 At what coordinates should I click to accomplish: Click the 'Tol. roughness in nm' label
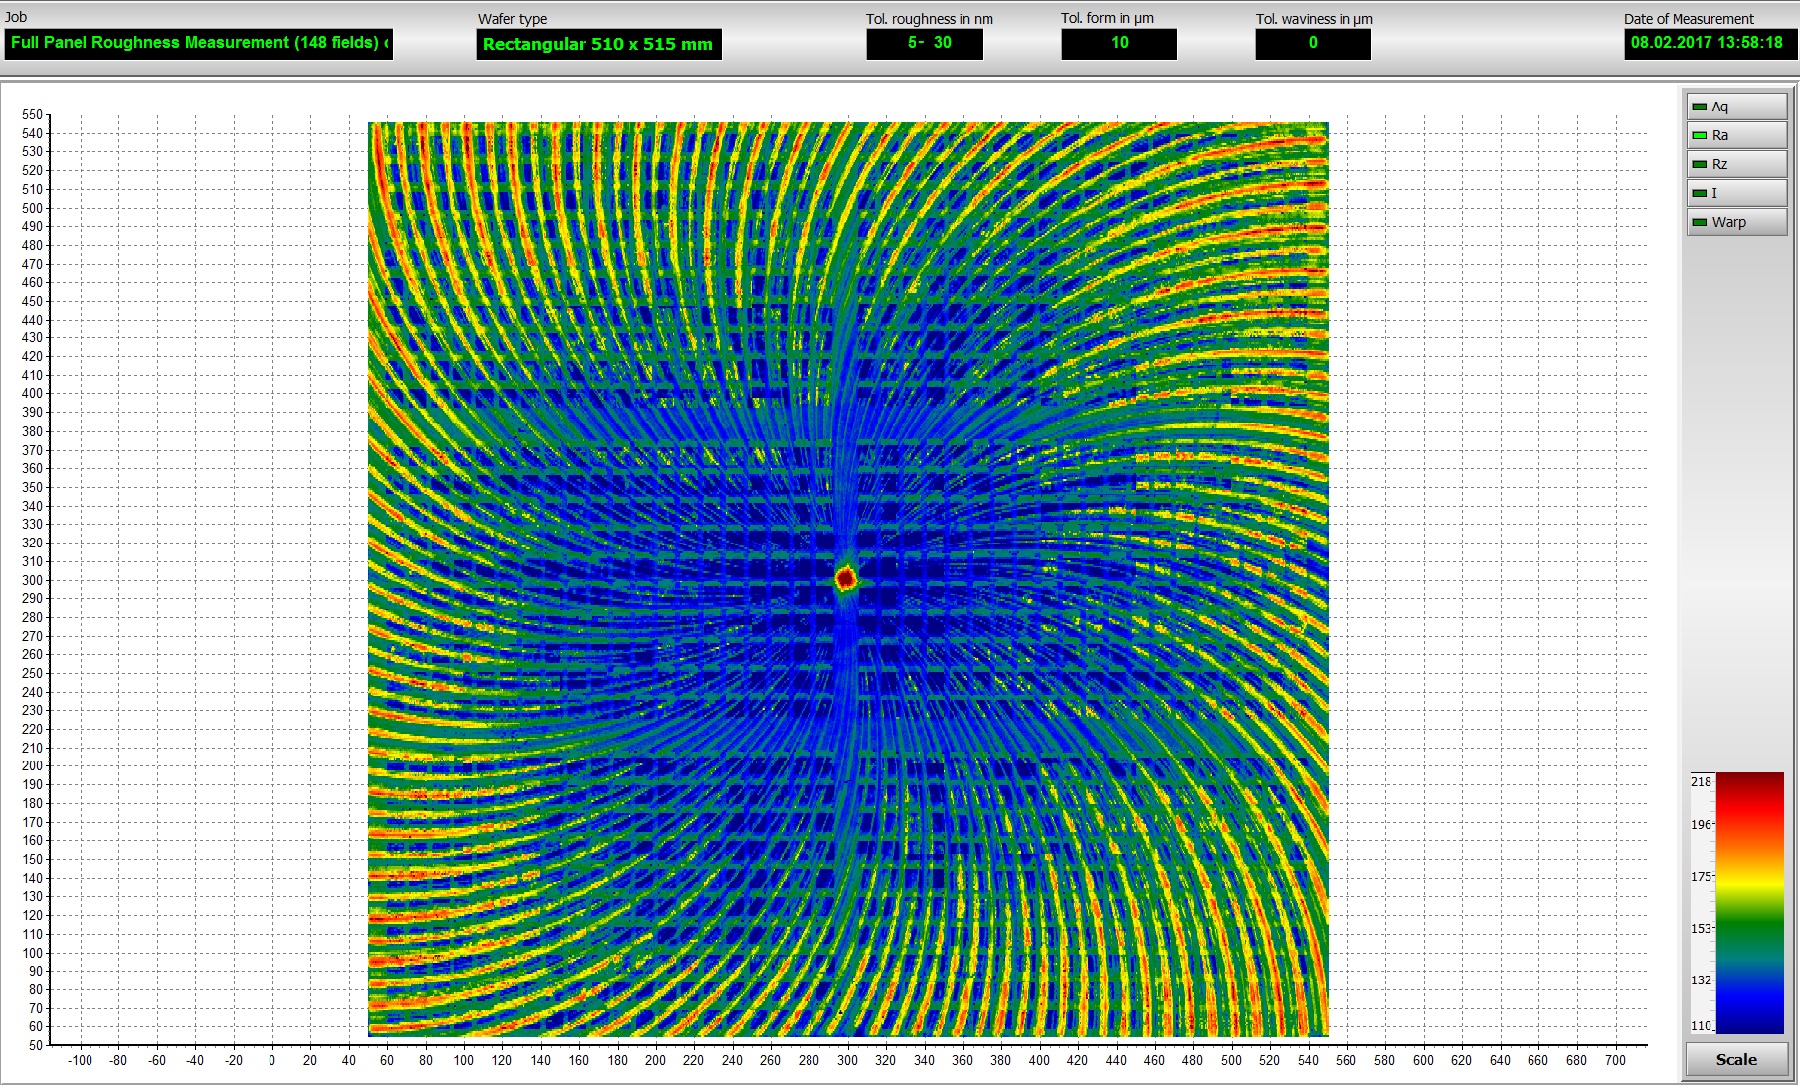click(x=929, y=19)
